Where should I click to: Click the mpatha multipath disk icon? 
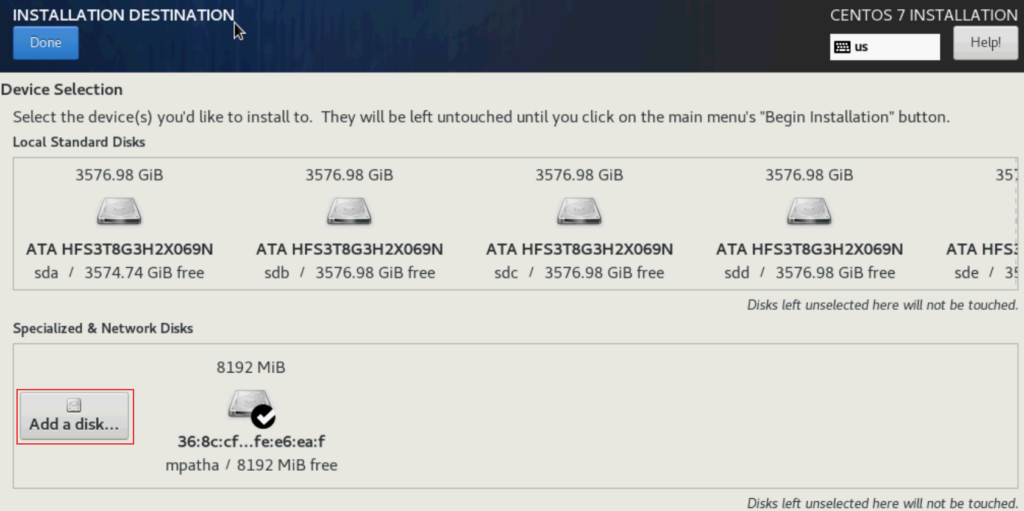point(245,403)
